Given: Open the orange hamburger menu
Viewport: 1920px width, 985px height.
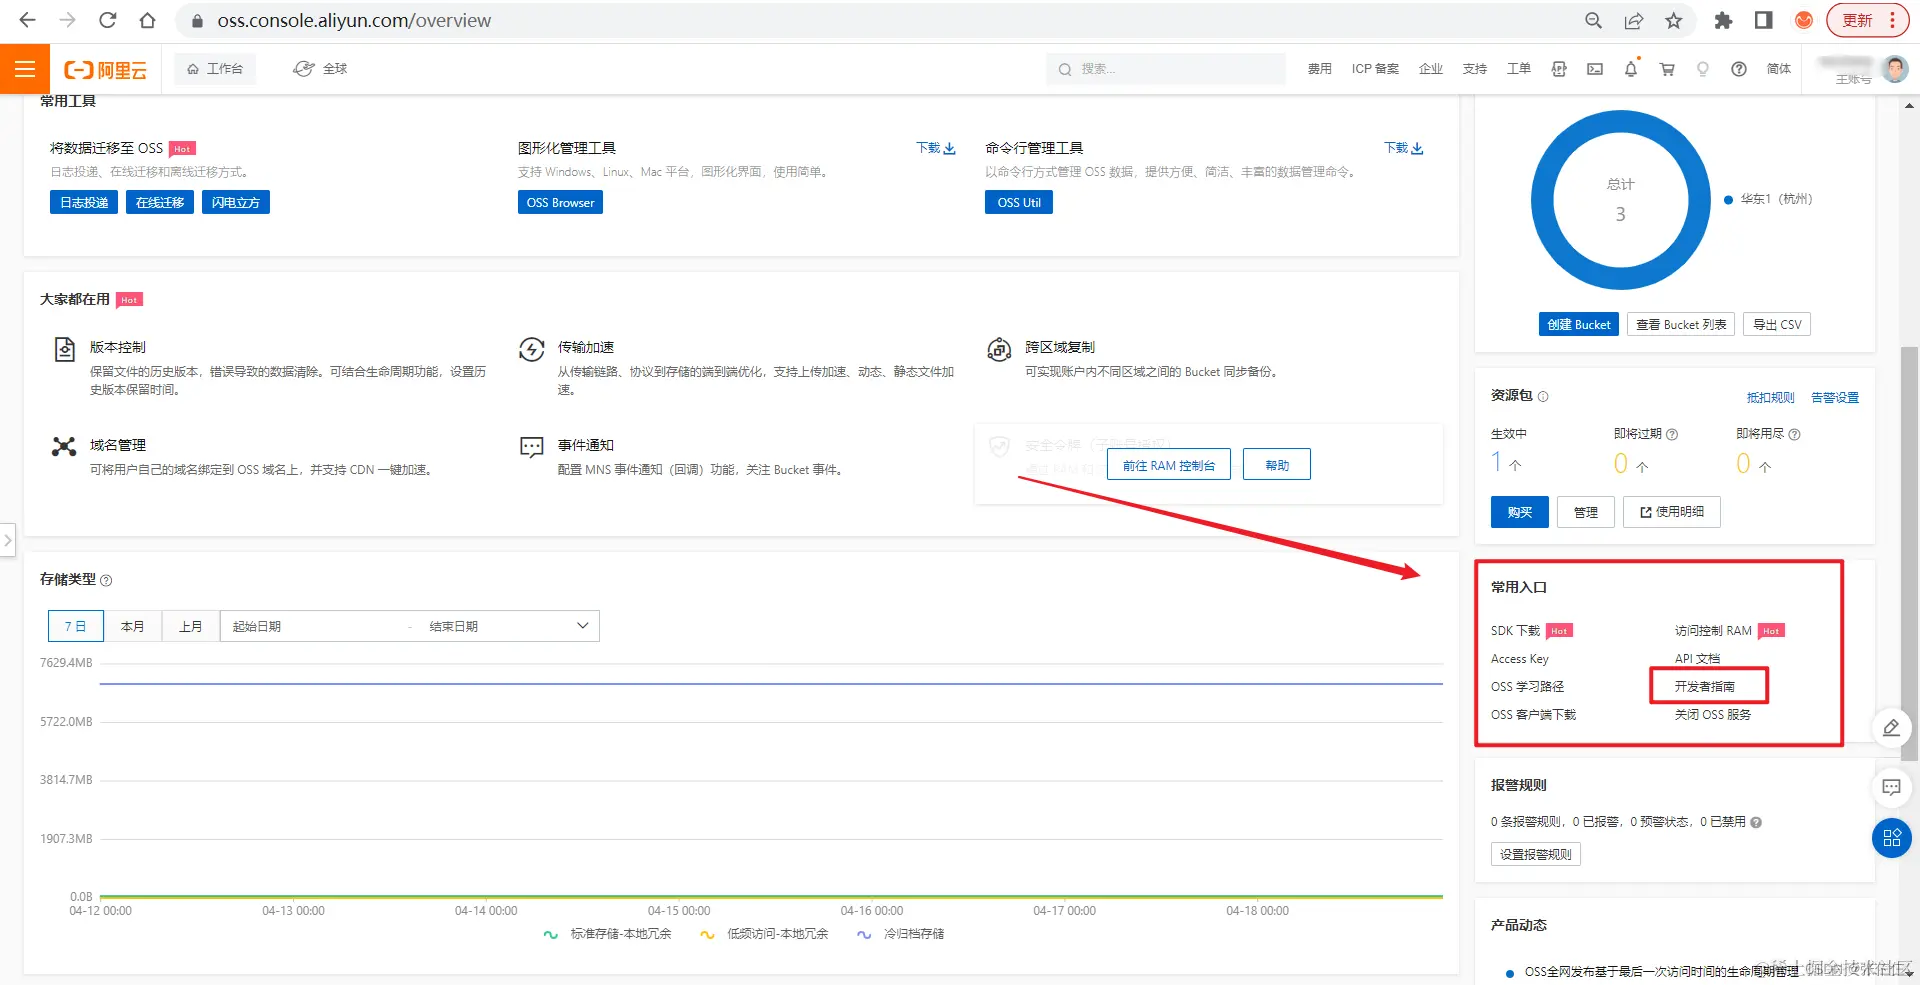Looking at the screenshot, I should click(24, 69).
